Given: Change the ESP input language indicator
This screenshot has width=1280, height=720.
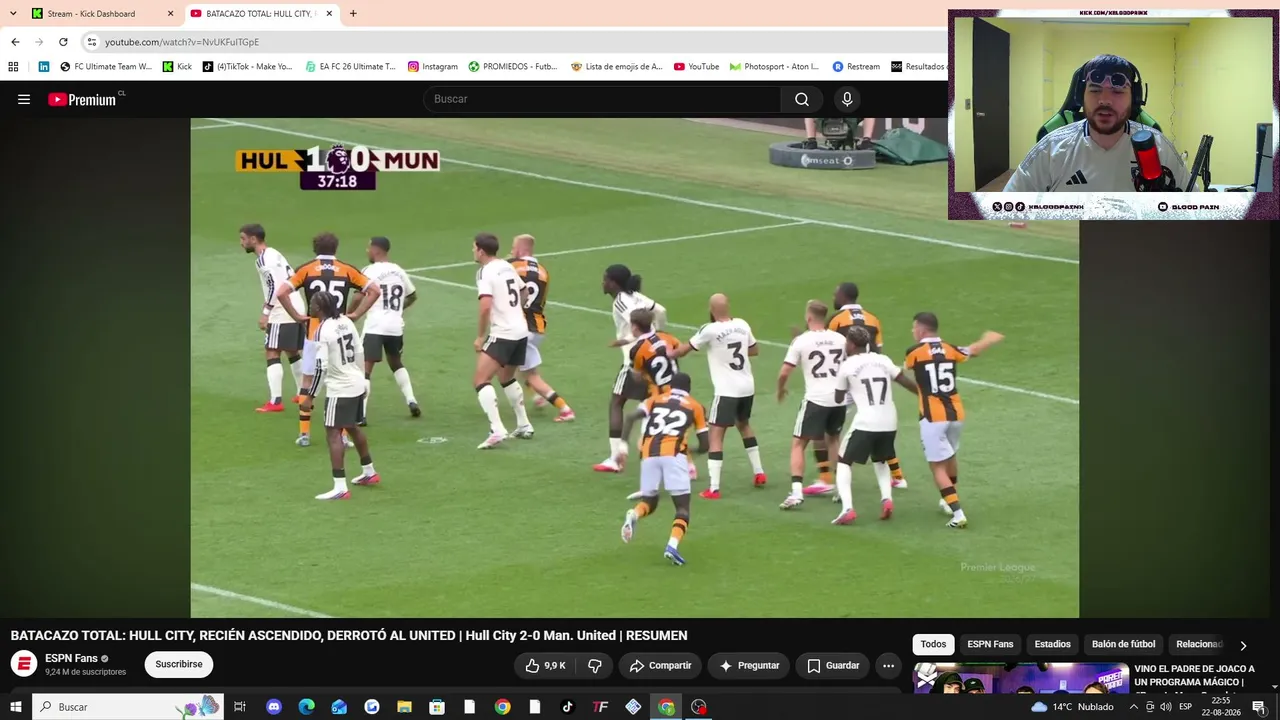Looking at the screenshot, I should point(1186,707).
